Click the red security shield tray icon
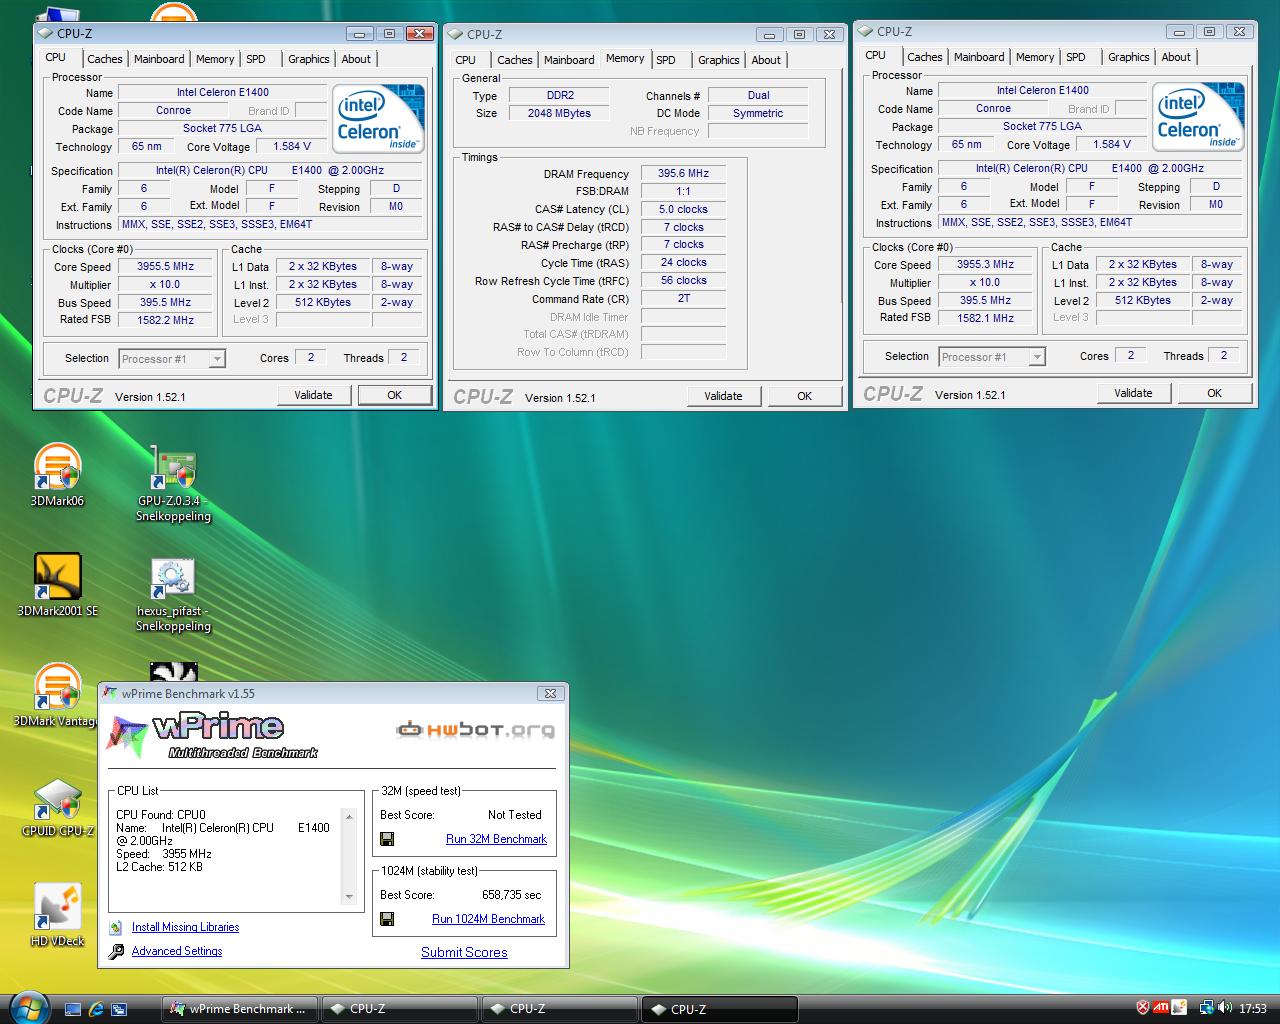 pyautogui.click(x=1143, y=1008)
